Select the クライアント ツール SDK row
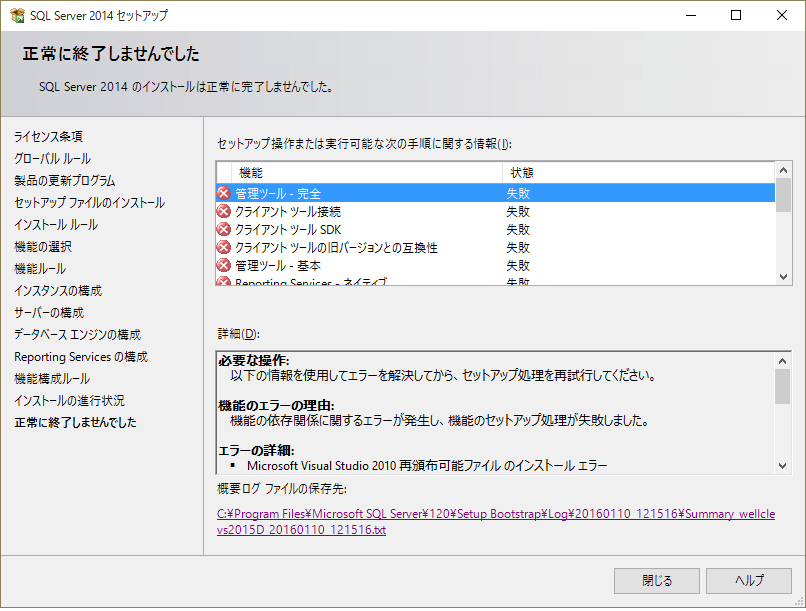 [496, 229]
